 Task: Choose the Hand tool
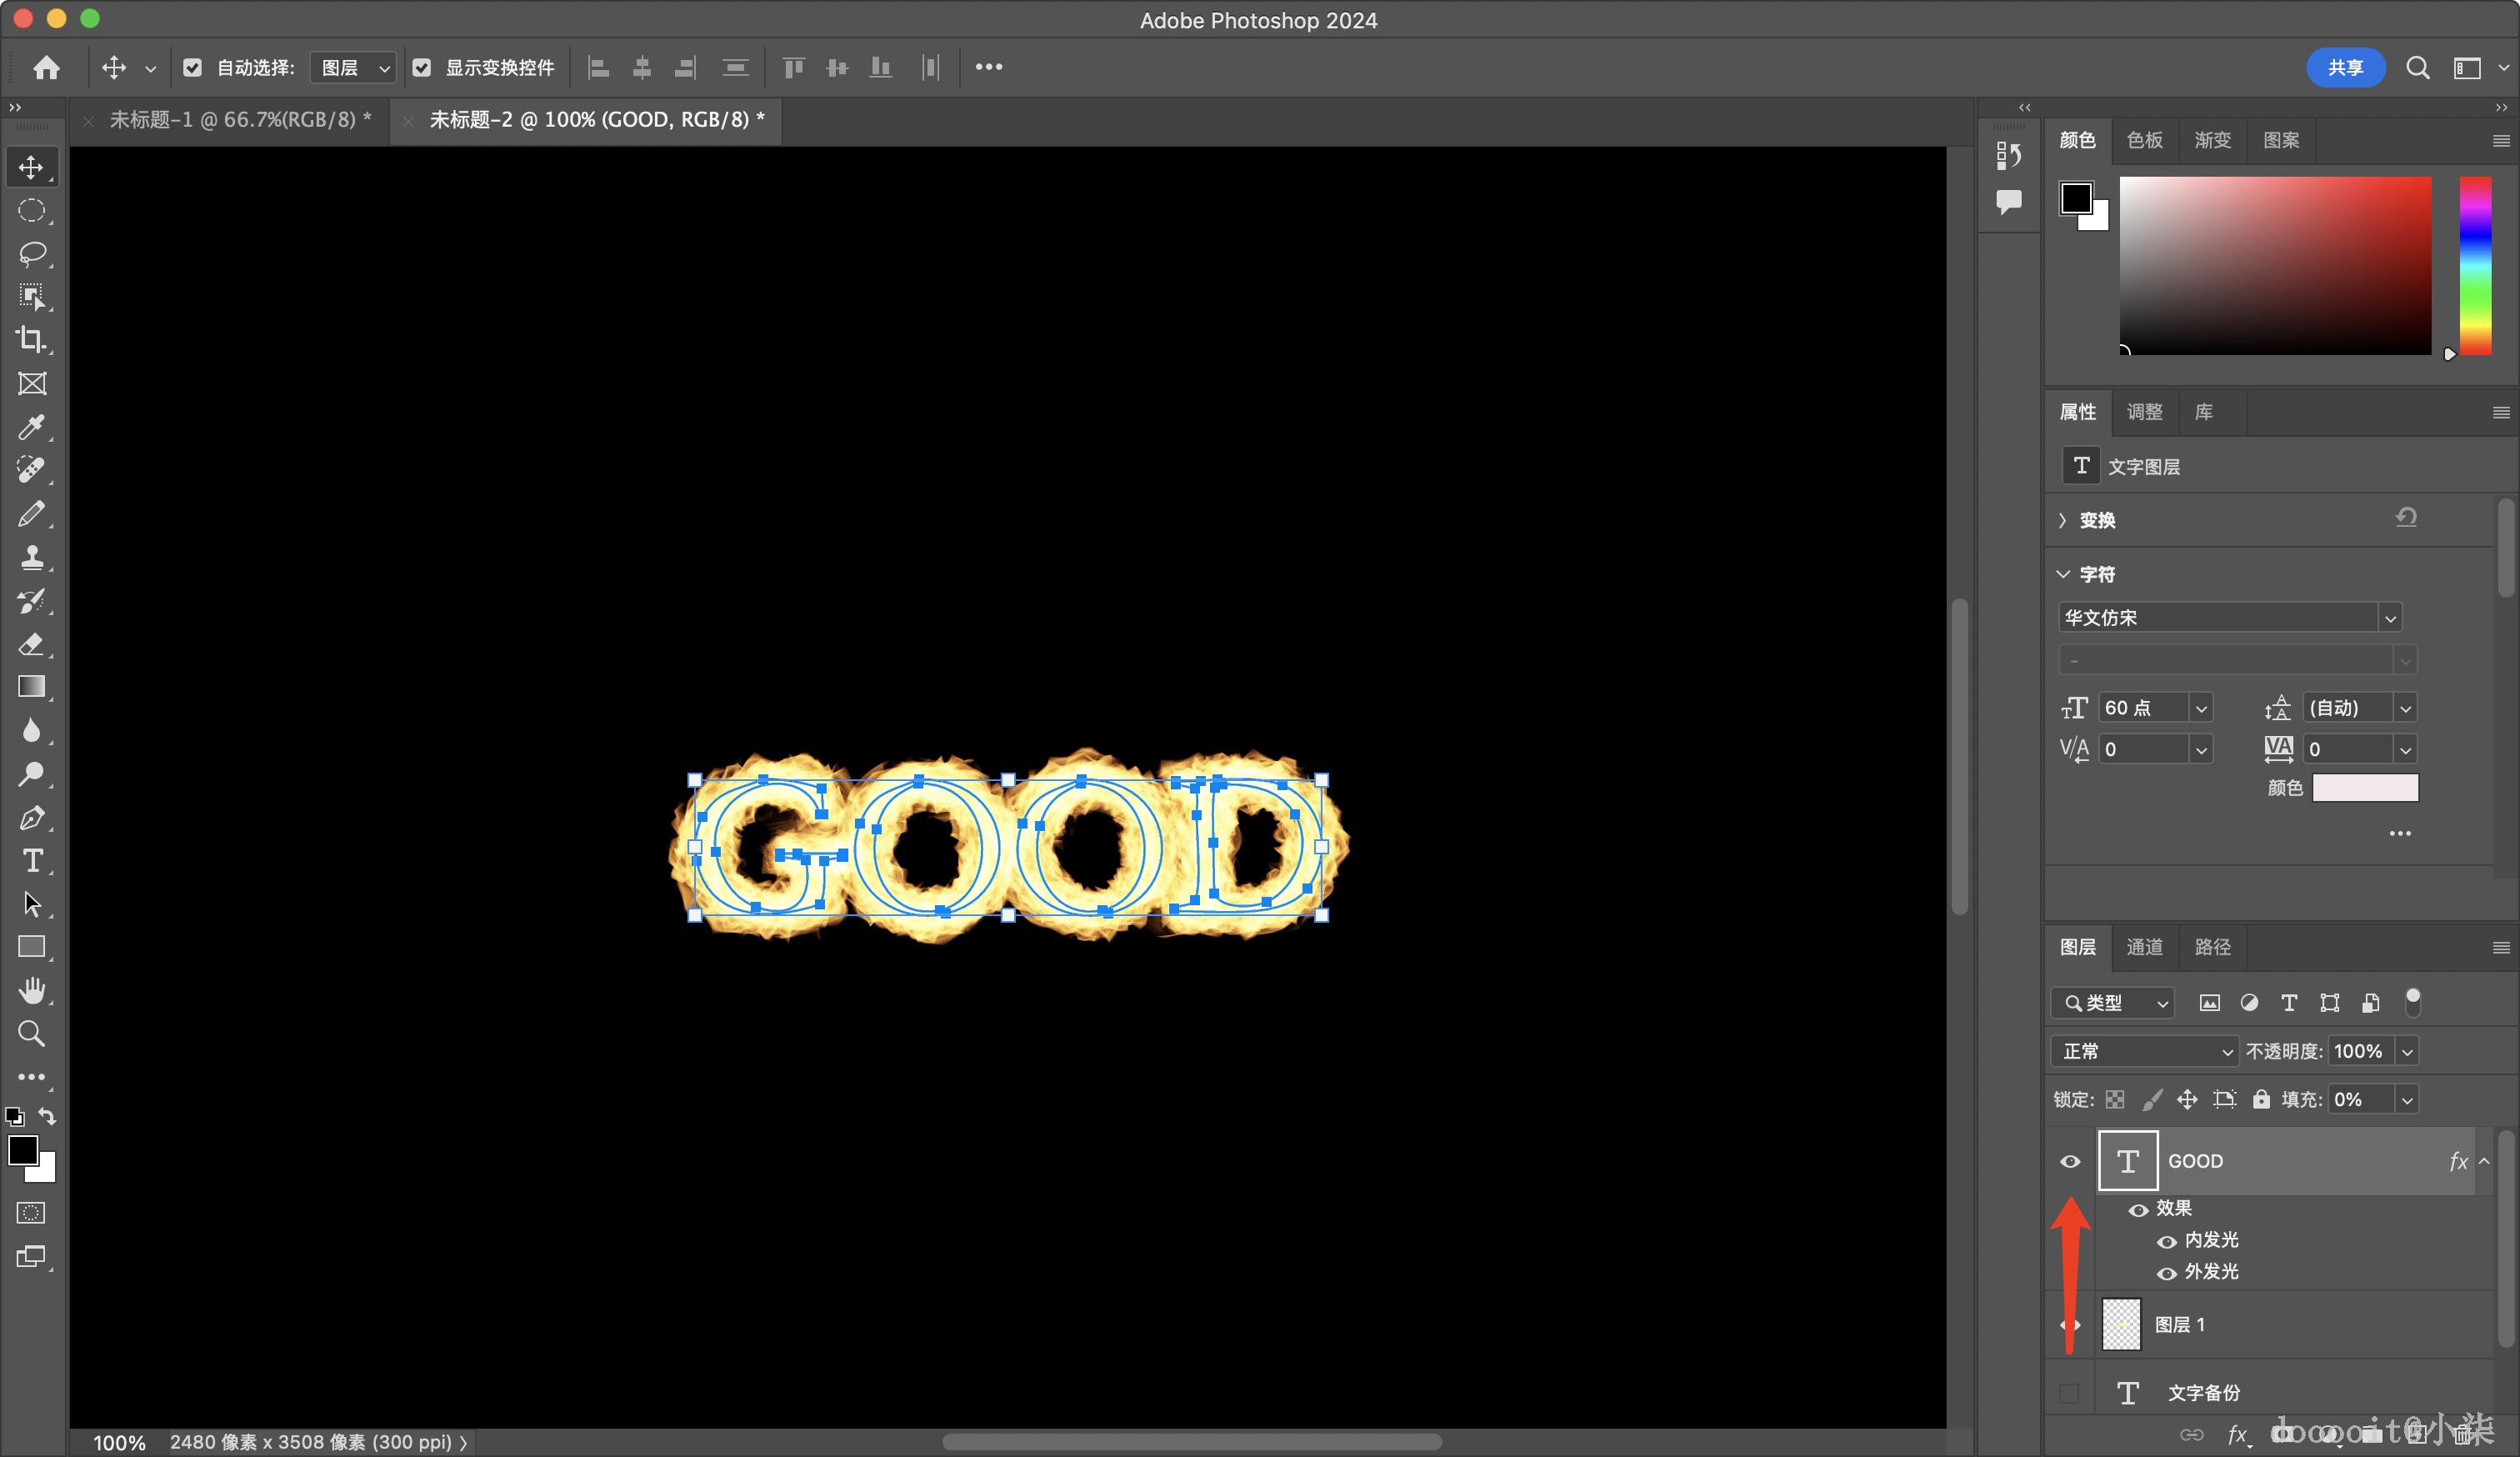[32, 990]
